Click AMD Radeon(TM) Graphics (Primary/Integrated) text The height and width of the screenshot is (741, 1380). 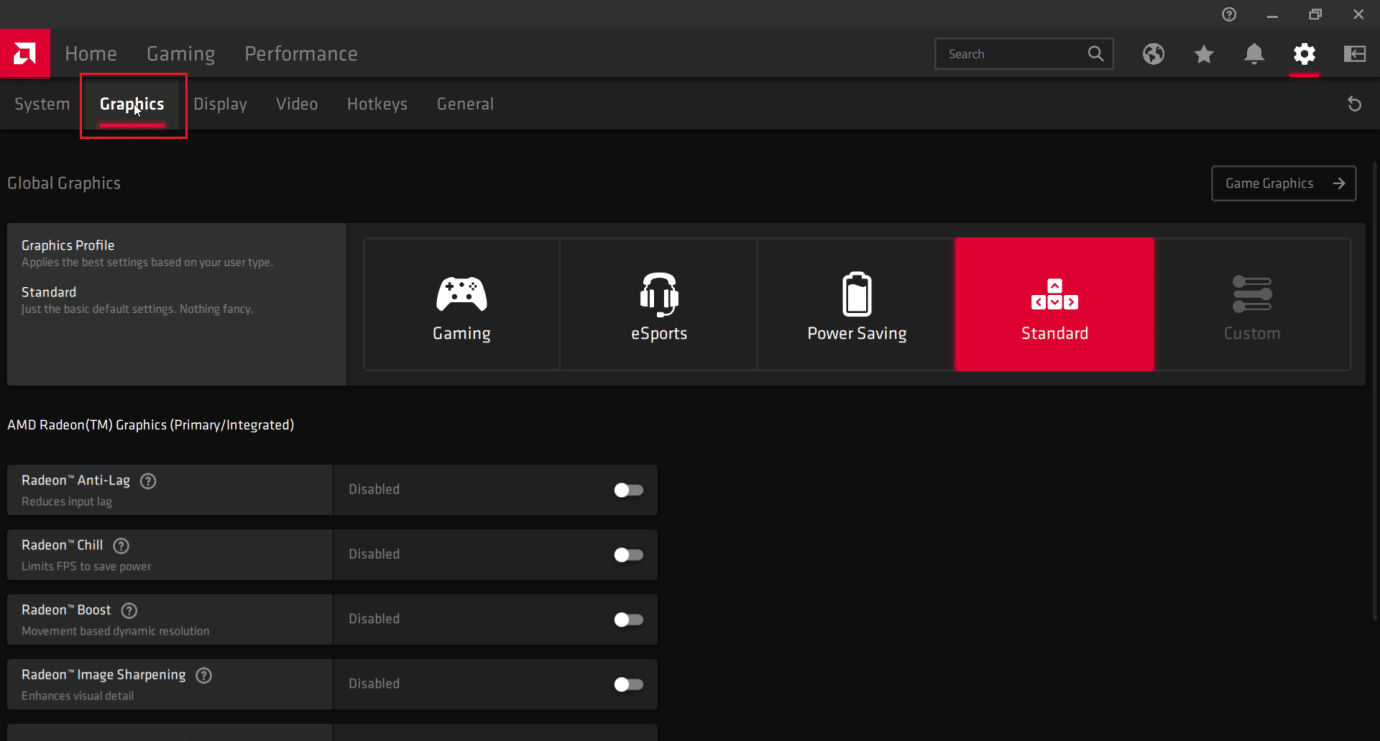coord(151,425)
